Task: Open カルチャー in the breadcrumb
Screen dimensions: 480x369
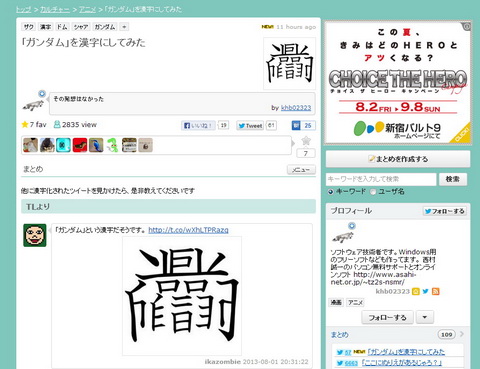Action: (55, 9)
